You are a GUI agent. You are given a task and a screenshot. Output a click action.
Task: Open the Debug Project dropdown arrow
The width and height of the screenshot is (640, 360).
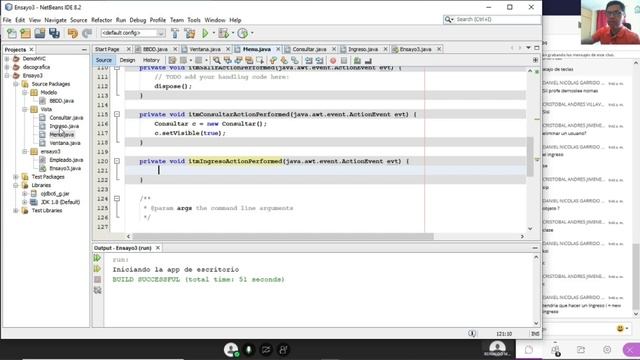coord(233,33)
